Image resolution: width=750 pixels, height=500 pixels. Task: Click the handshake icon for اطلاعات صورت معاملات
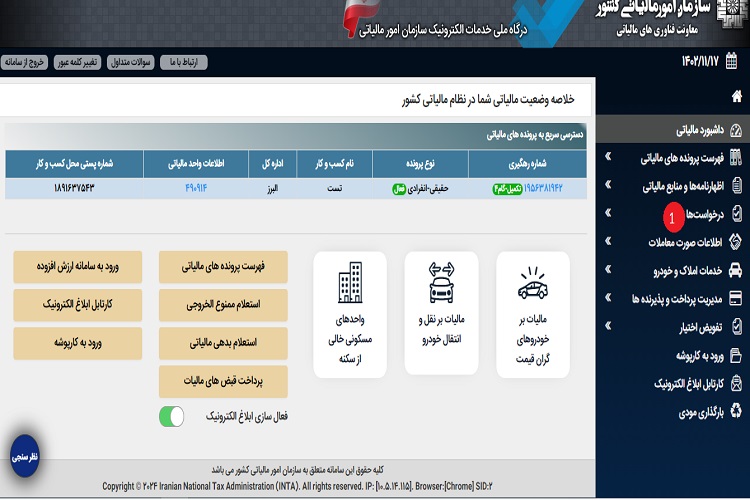736,241
